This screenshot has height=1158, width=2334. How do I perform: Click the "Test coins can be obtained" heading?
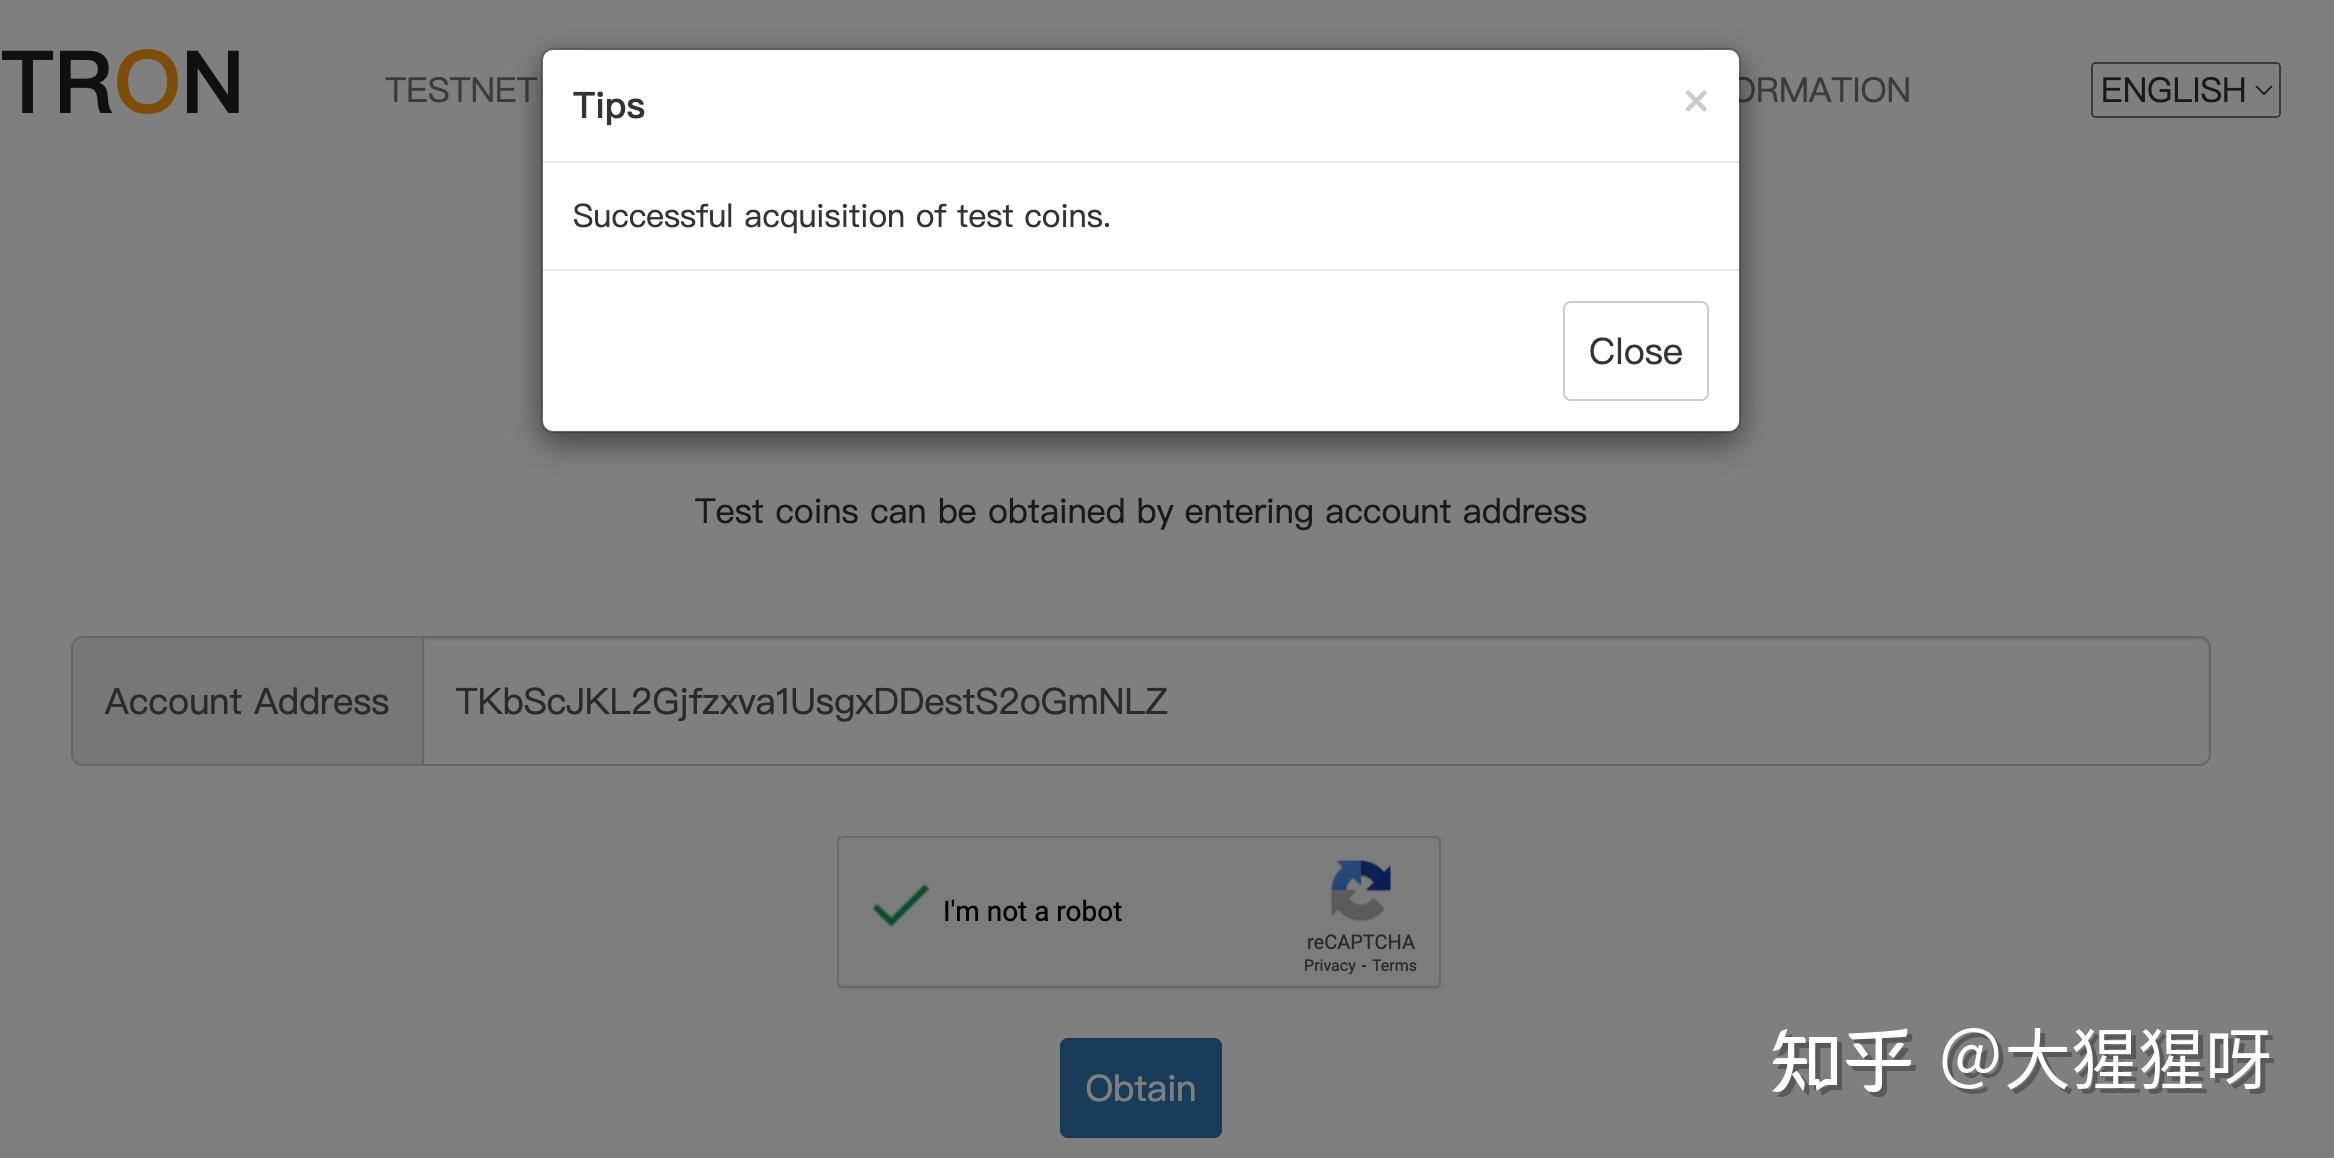coord(1140,511)
